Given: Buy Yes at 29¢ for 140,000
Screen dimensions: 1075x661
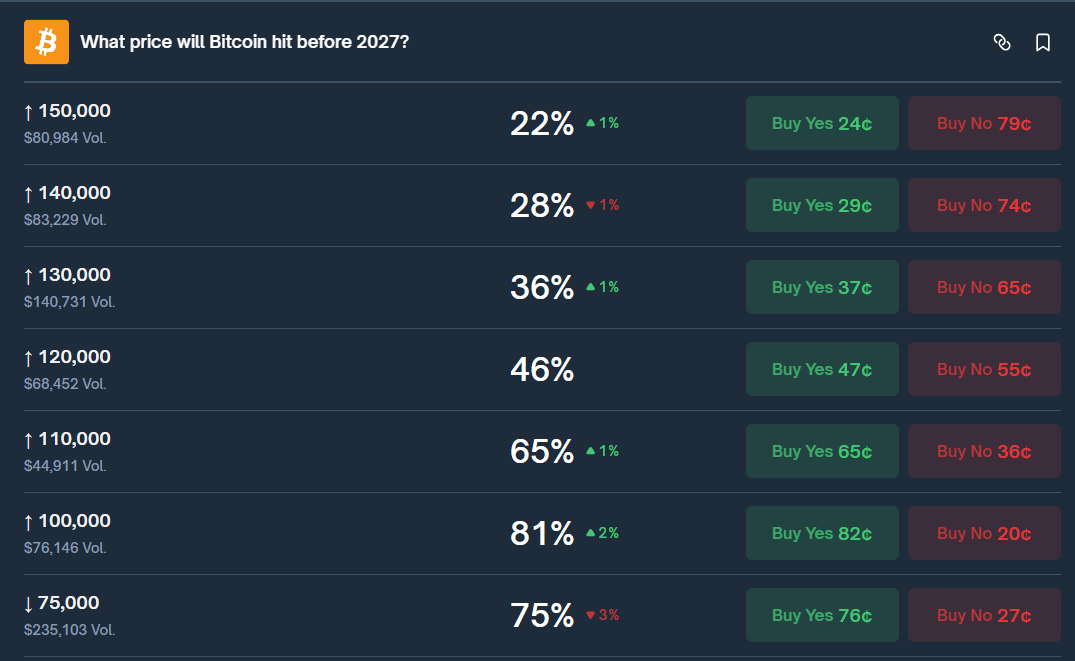Looking at the screenshot, I should tap(822, 204).
